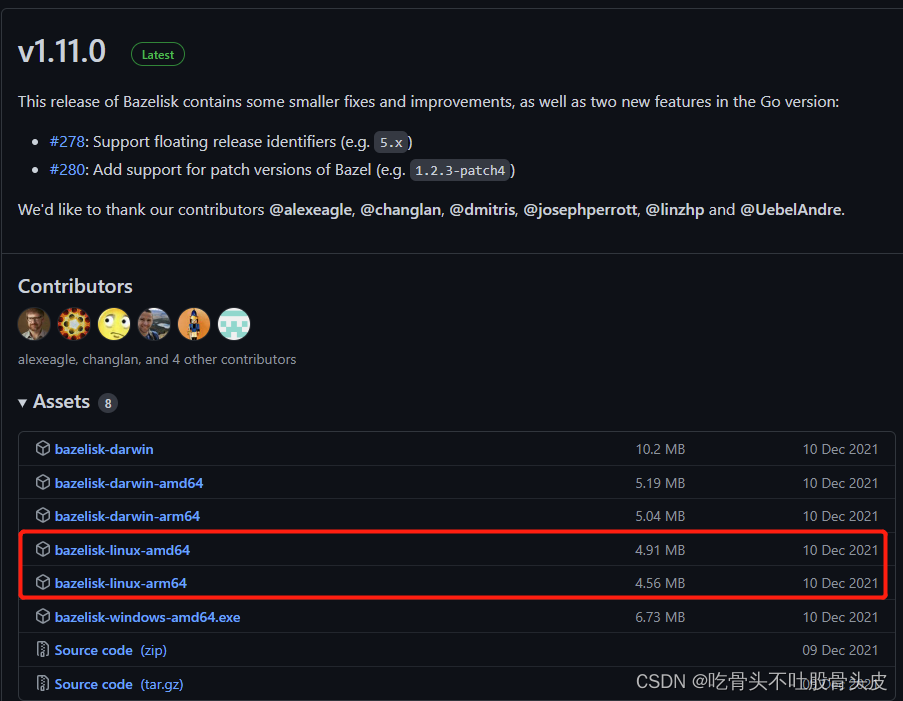903x701 pixels.
Task: Open the orange rocket contributor avatar
Action: point(194,324)
